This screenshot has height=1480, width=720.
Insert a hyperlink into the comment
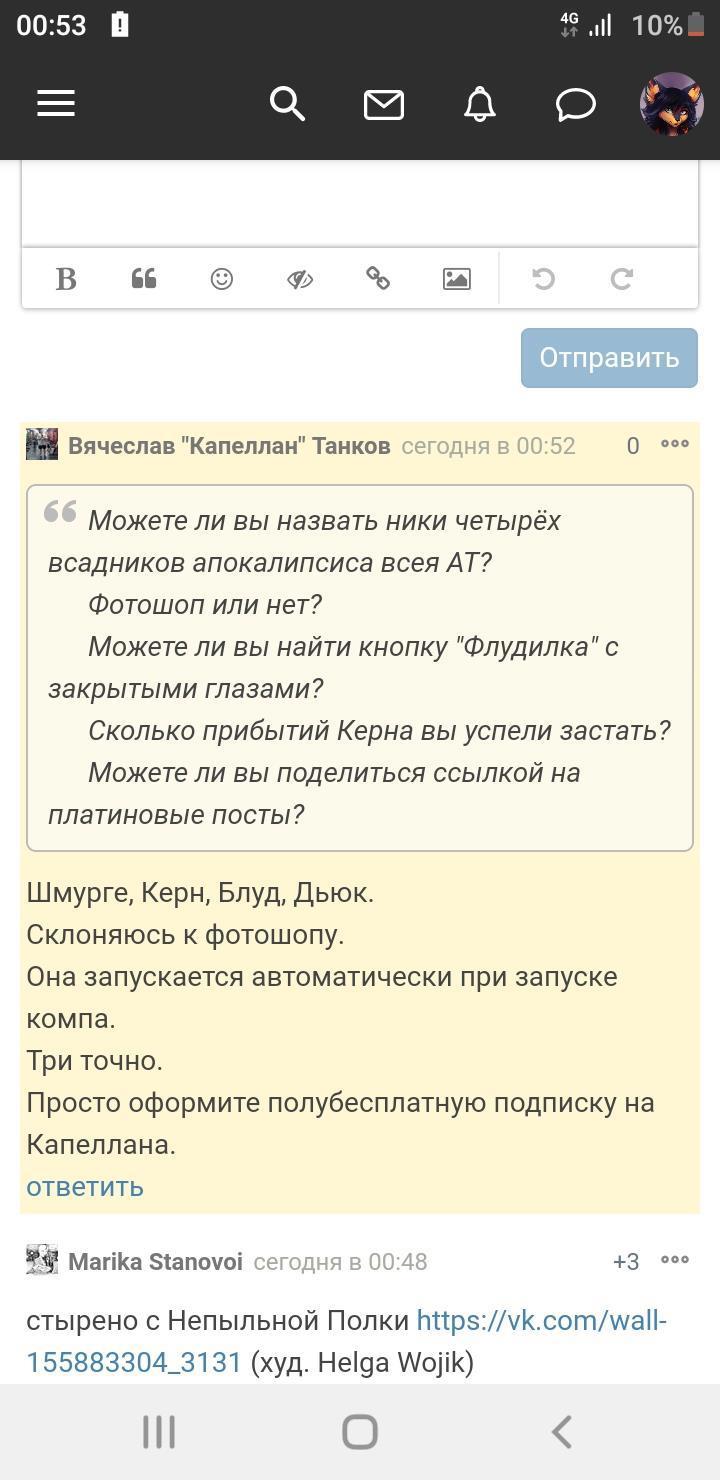(x=378, y=279)
